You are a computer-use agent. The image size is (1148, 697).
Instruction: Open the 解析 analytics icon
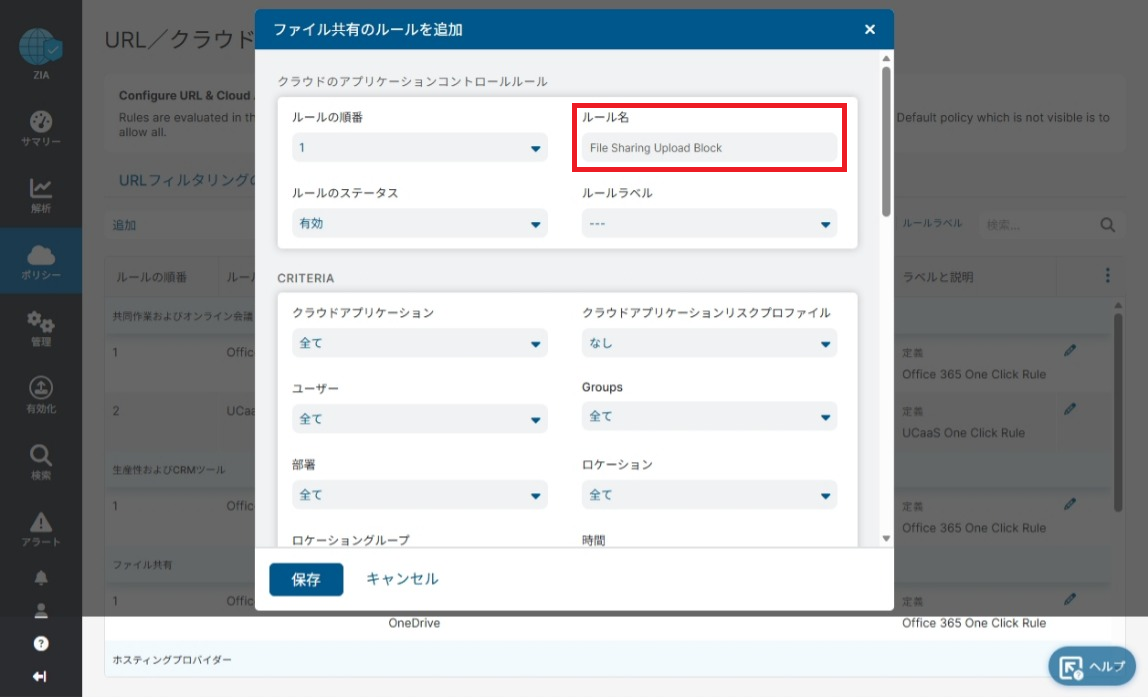[41, 188]
